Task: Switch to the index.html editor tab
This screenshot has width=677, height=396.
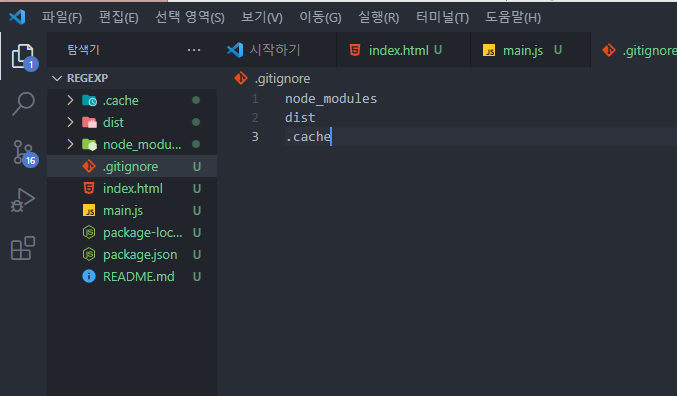Action: pos(403,50)
